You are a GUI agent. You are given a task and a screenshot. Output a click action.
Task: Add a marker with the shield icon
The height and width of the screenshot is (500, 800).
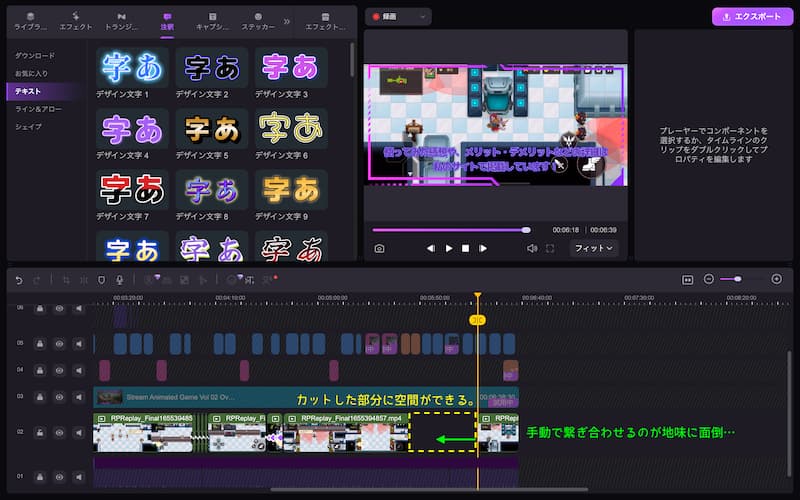(102, 280)
